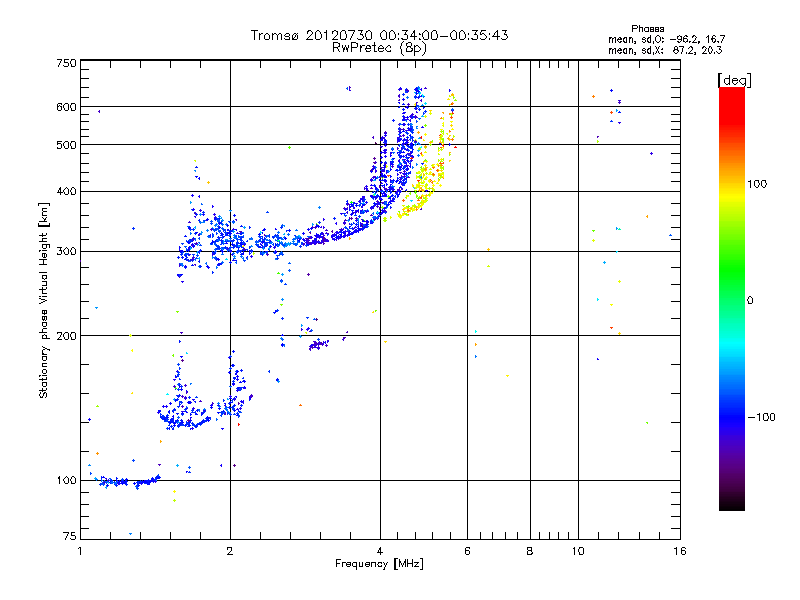Click the "RwPretec (8p)" subtitle
800x600 pixels.
pyautogui.click(x=379, y=48)
